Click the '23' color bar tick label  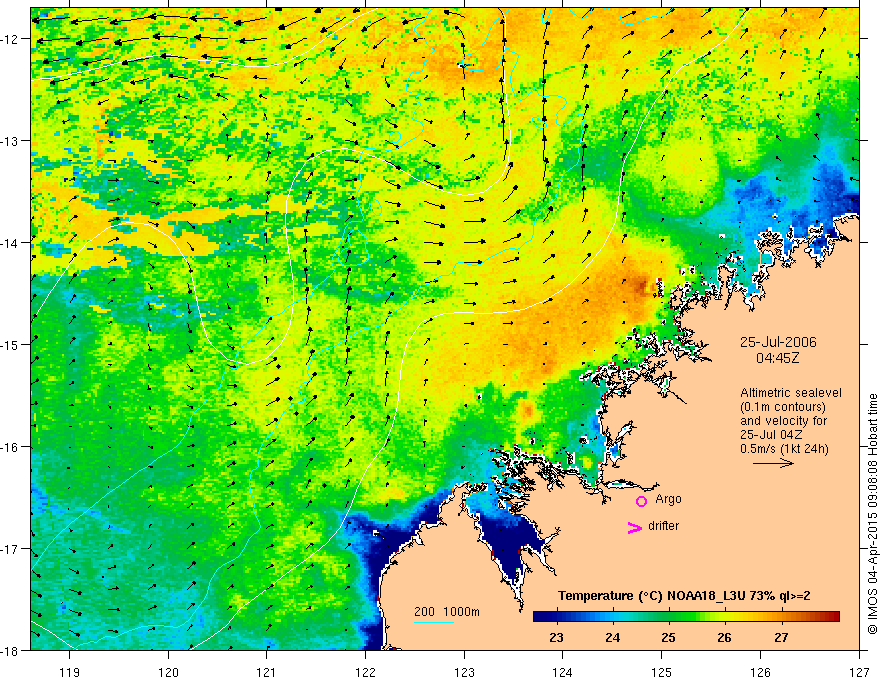tap(556, 638)
